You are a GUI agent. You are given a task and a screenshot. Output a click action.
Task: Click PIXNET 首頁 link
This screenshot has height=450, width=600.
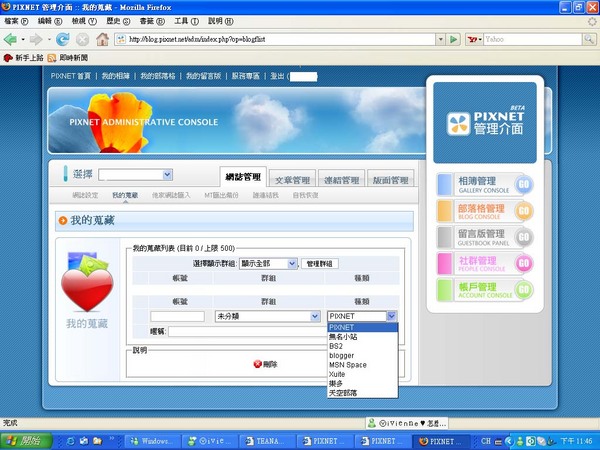tap(71, 76)
